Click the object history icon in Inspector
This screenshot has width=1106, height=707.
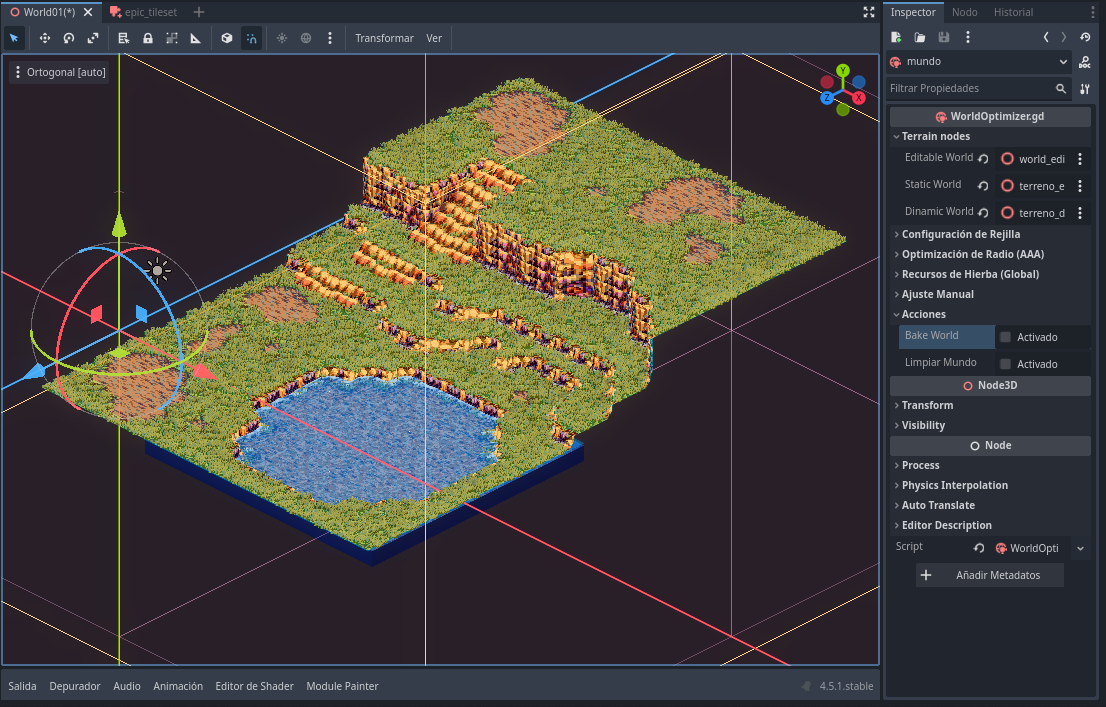pos(1086,37)
